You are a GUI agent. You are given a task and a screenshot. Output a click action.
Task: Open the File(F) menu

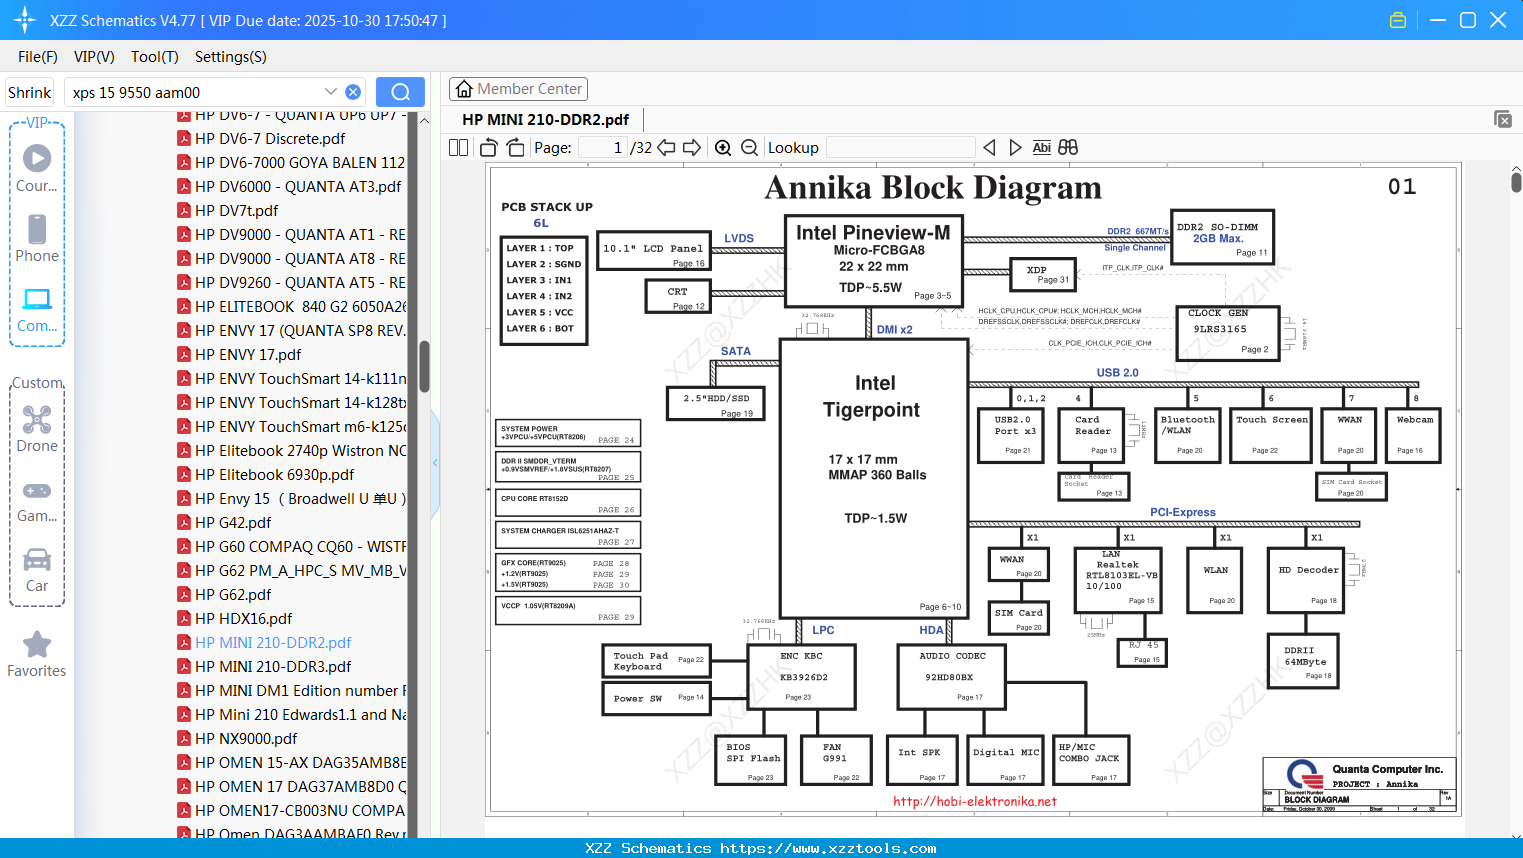click(38, 57)
